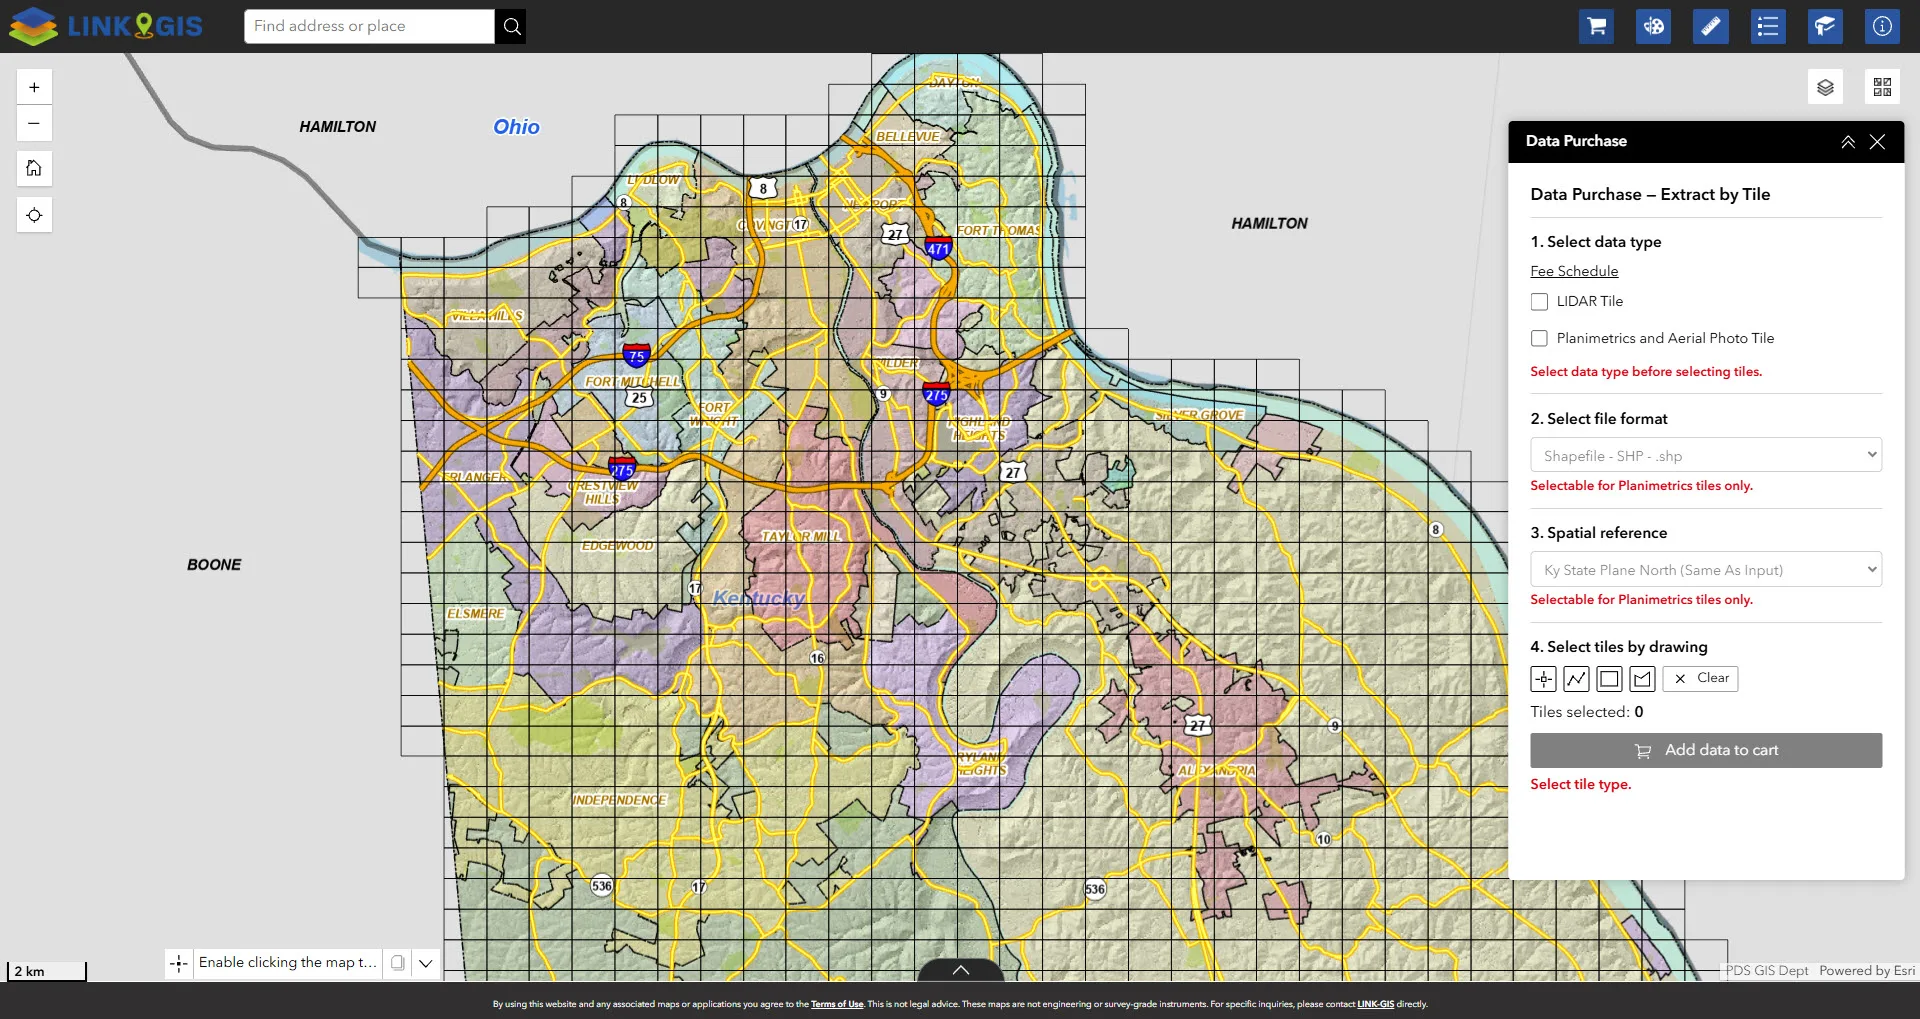Find my location on map

[34, 215]
